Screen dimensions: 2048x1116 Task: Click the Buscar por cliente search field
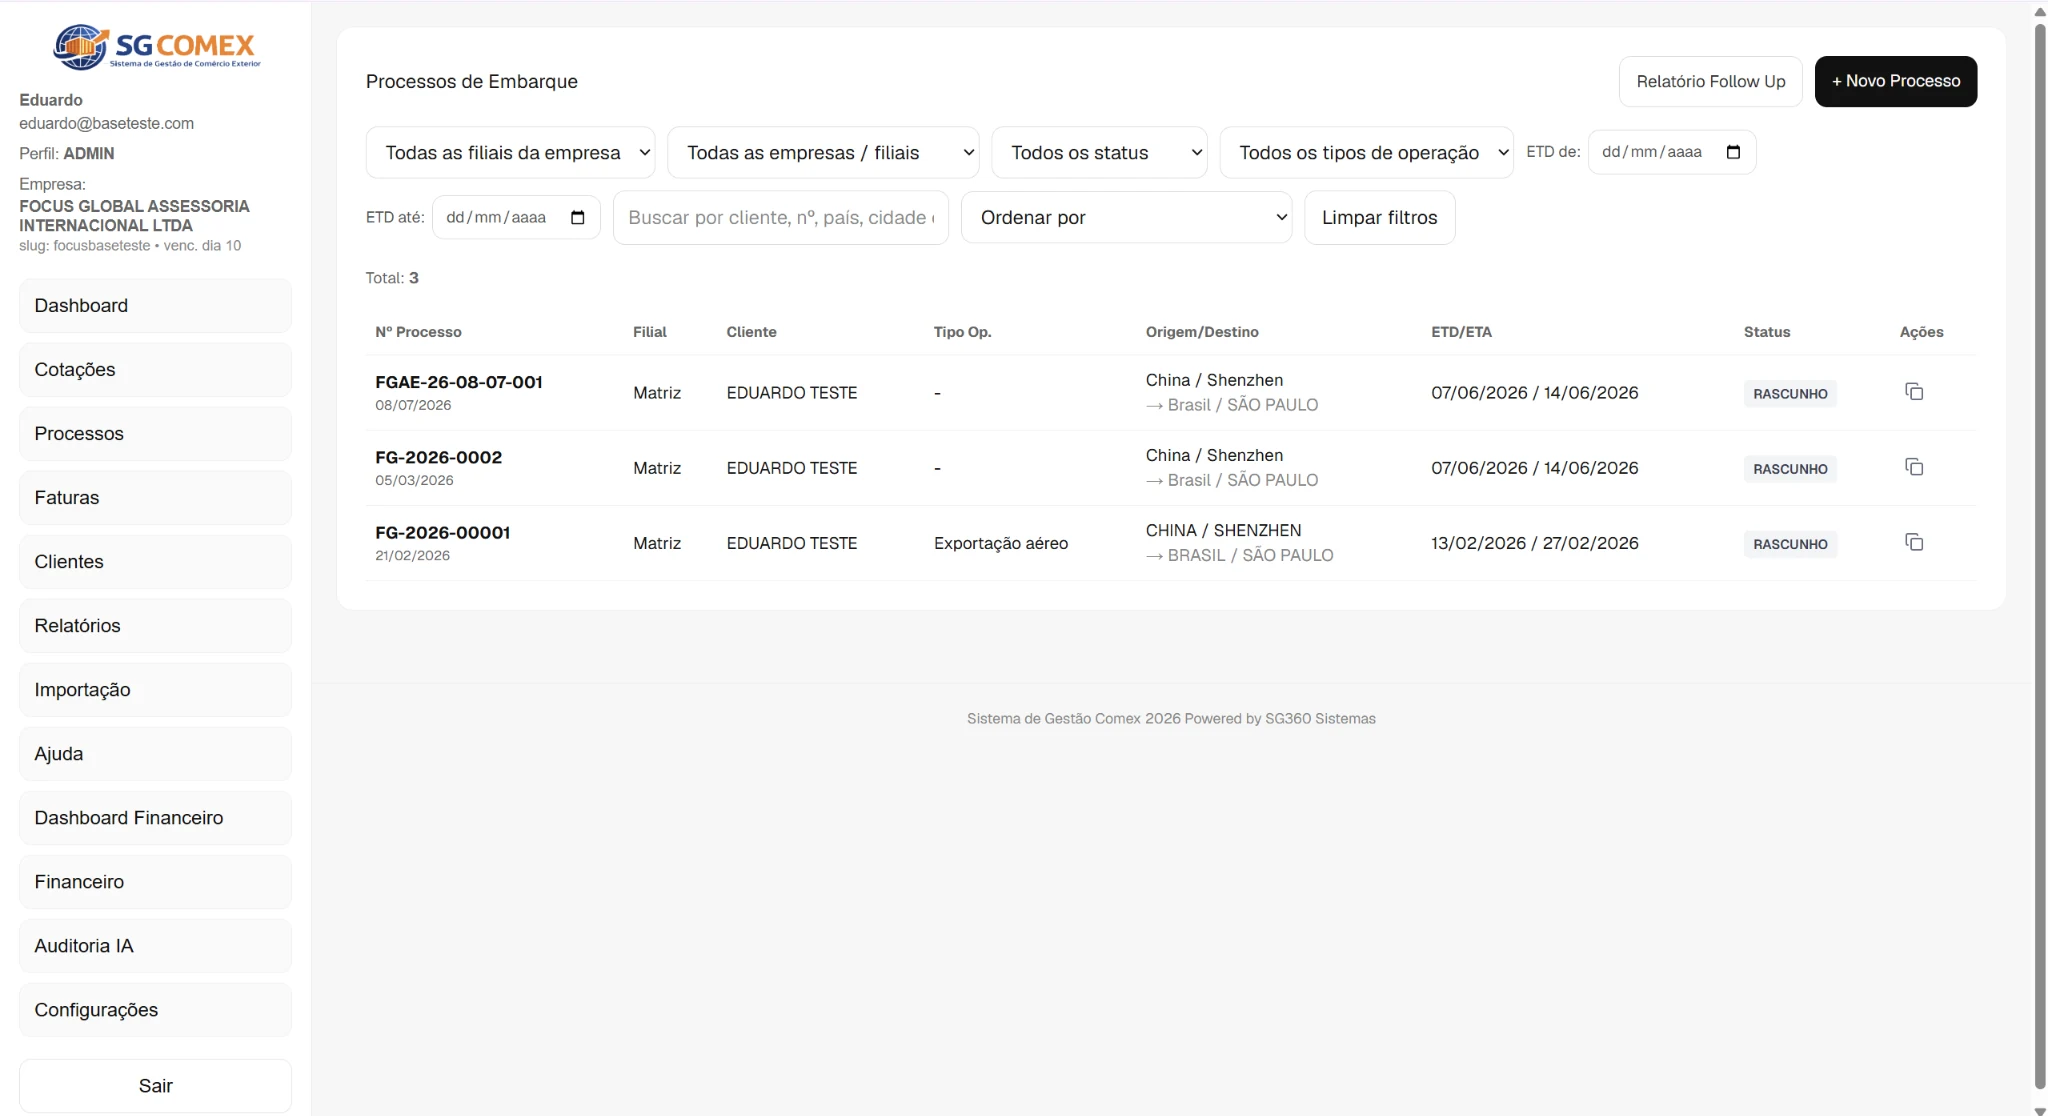[781, 217]
